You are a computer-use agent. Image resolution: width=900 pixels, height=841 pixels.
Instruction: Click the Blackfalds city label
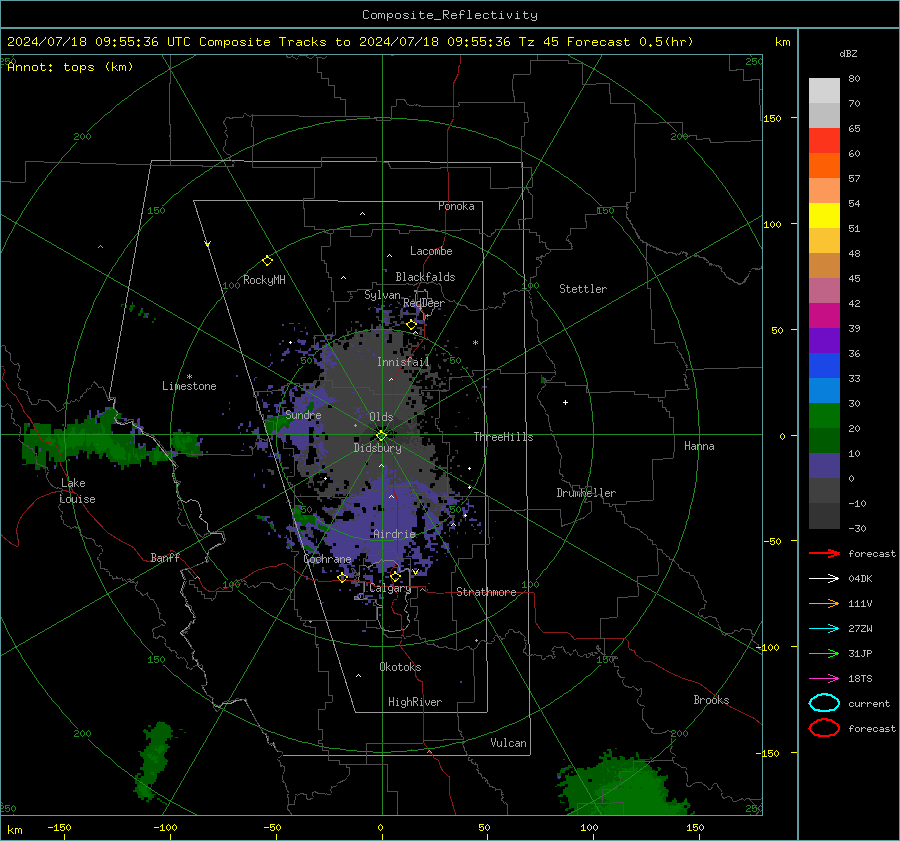(x=425, y=277)
